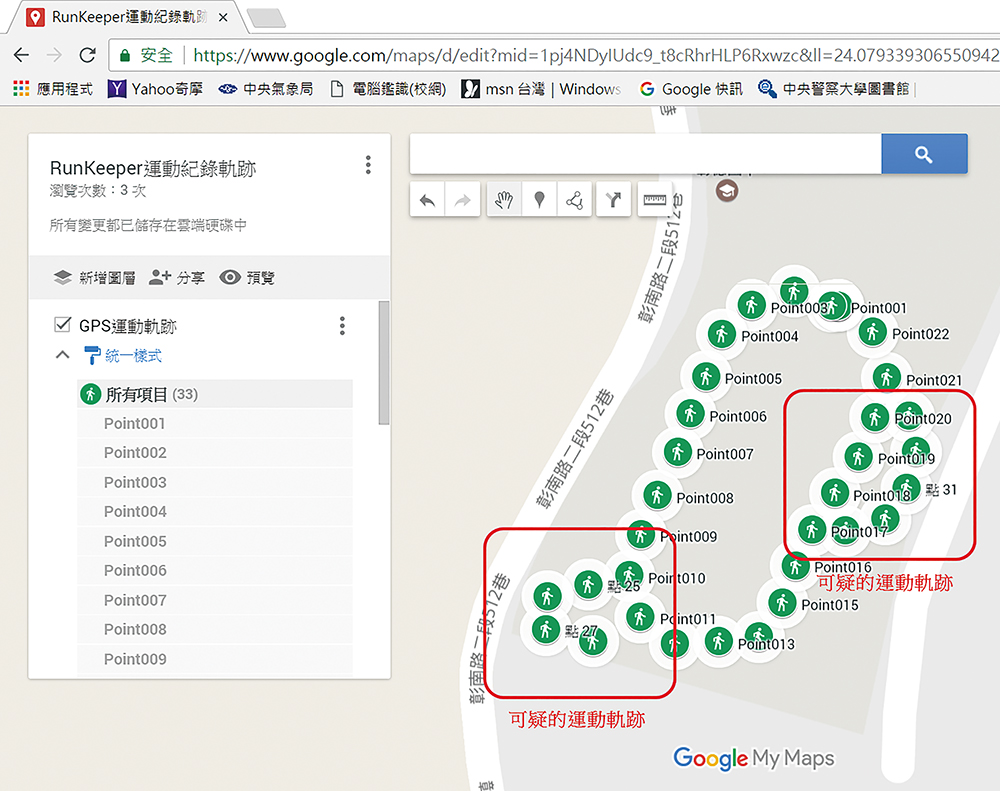The height and width of the screenshot is (791, 1000).
Task: Click the green secure lock icon
Action: [126, 55]
